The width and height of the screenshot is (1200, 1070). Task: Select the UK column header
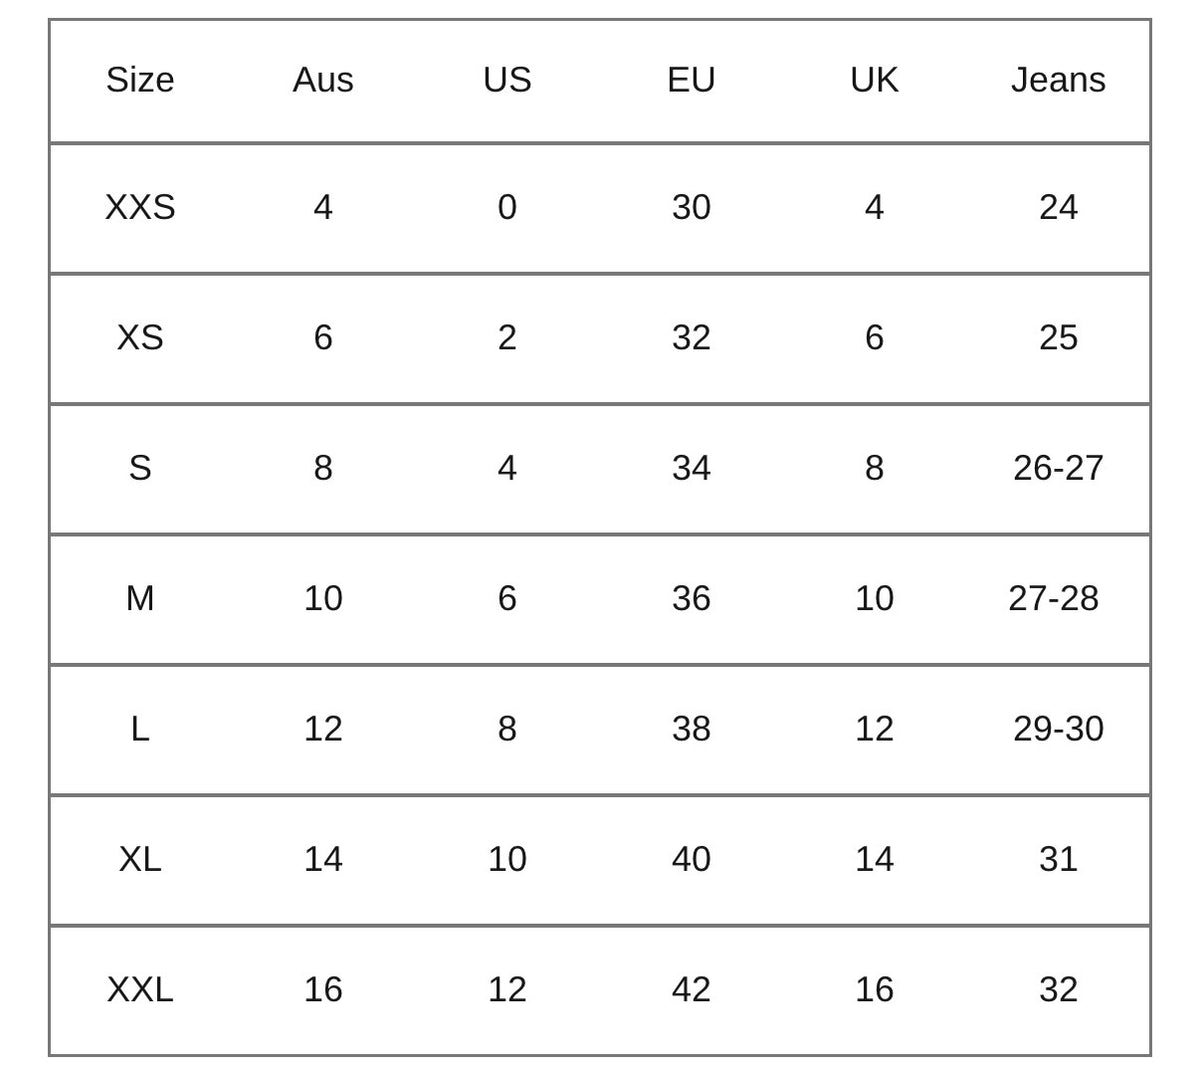tap(874, 80)
